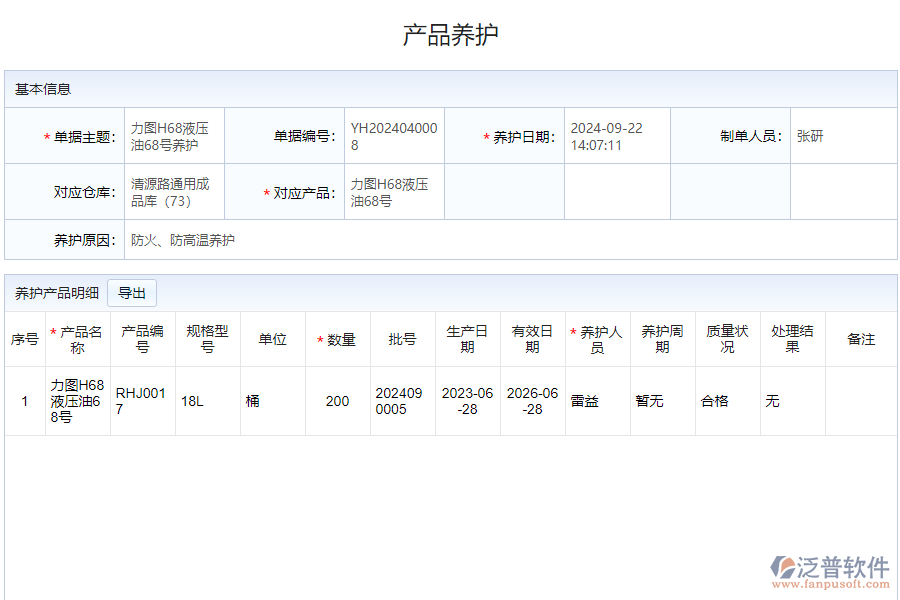Sort by the 产品名称 column header
The width and height of the screenshot is (900, 600).
[78, 340]
